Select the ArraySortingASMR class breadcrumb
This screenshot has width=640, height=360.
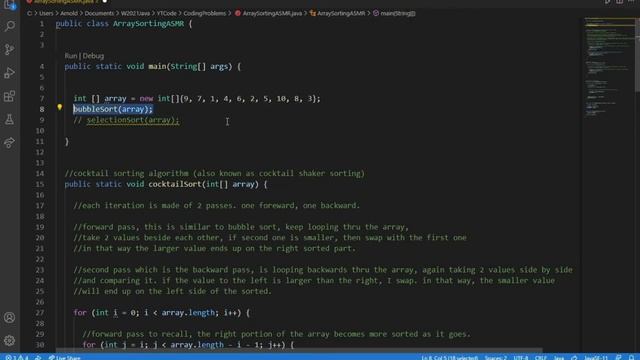pos(338,13)
